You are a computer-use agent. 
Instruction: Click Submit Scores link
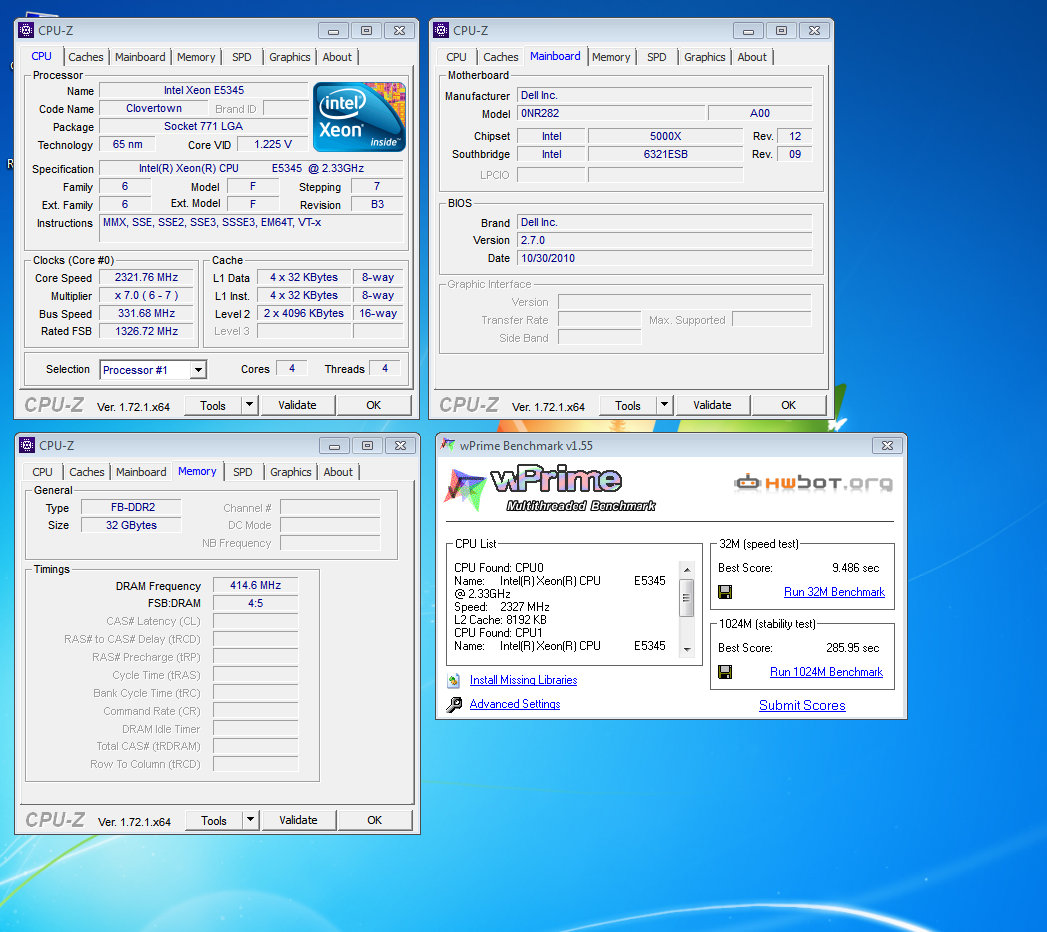[802, 706]
